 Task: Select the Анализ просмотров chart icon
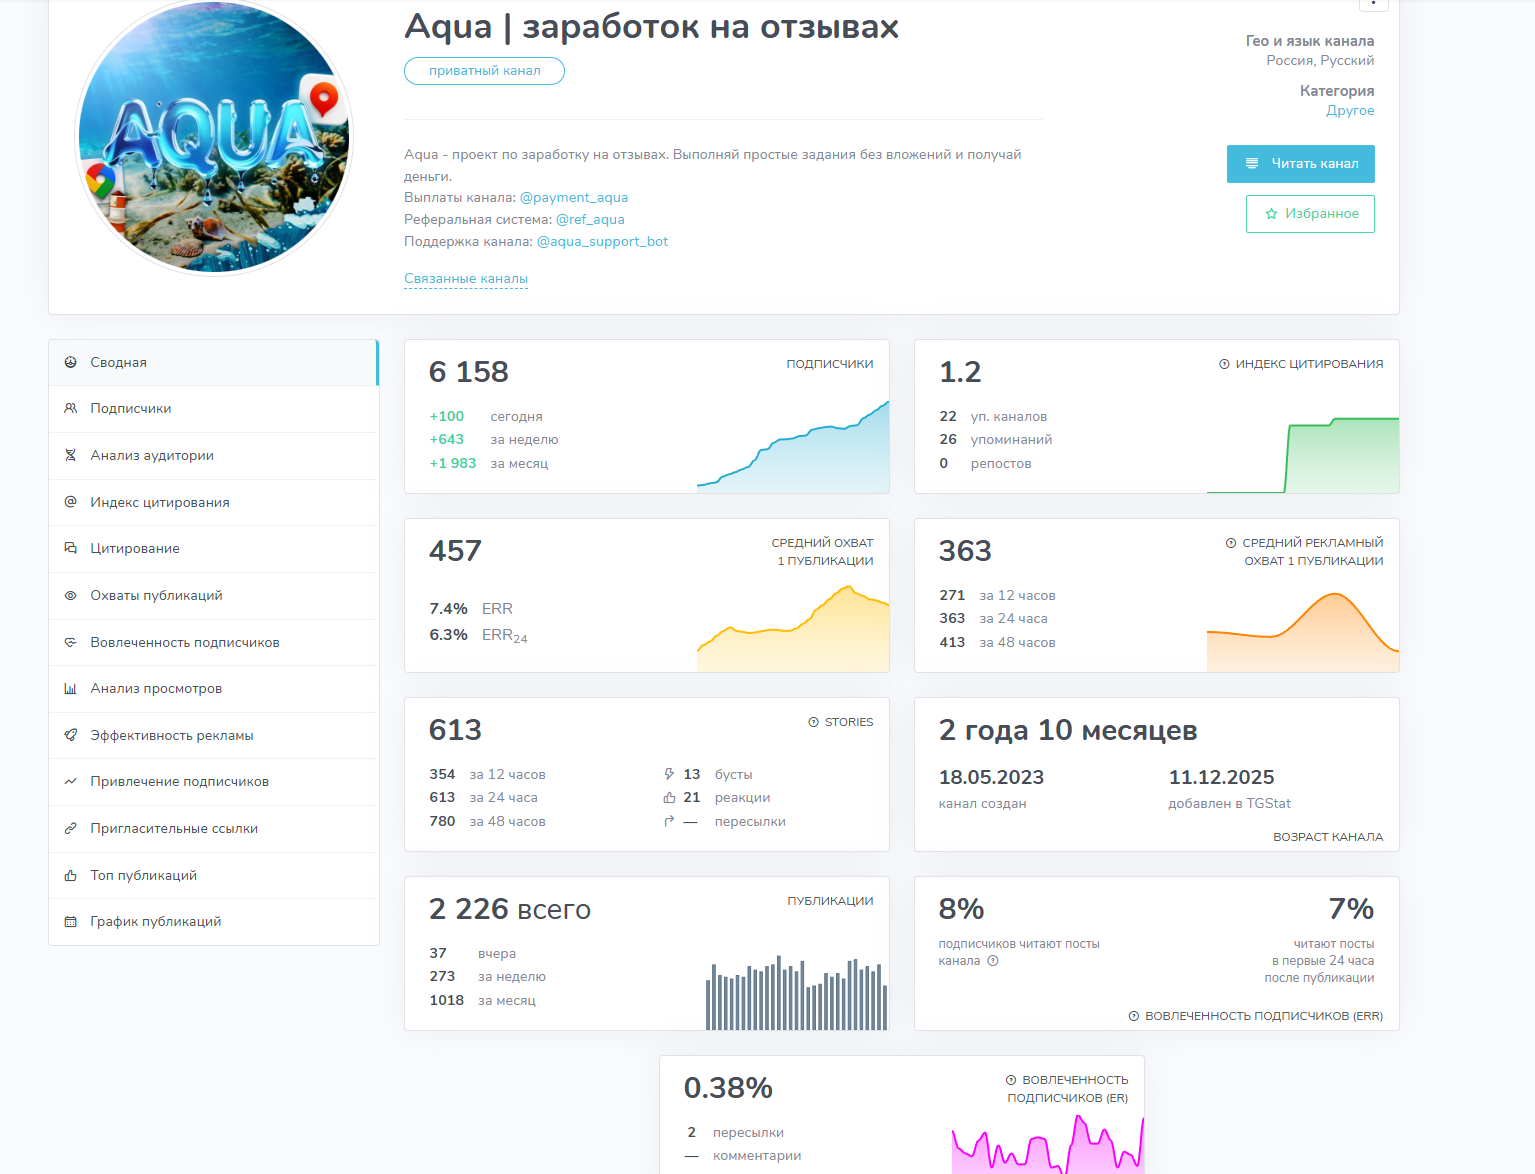point(69,688)
